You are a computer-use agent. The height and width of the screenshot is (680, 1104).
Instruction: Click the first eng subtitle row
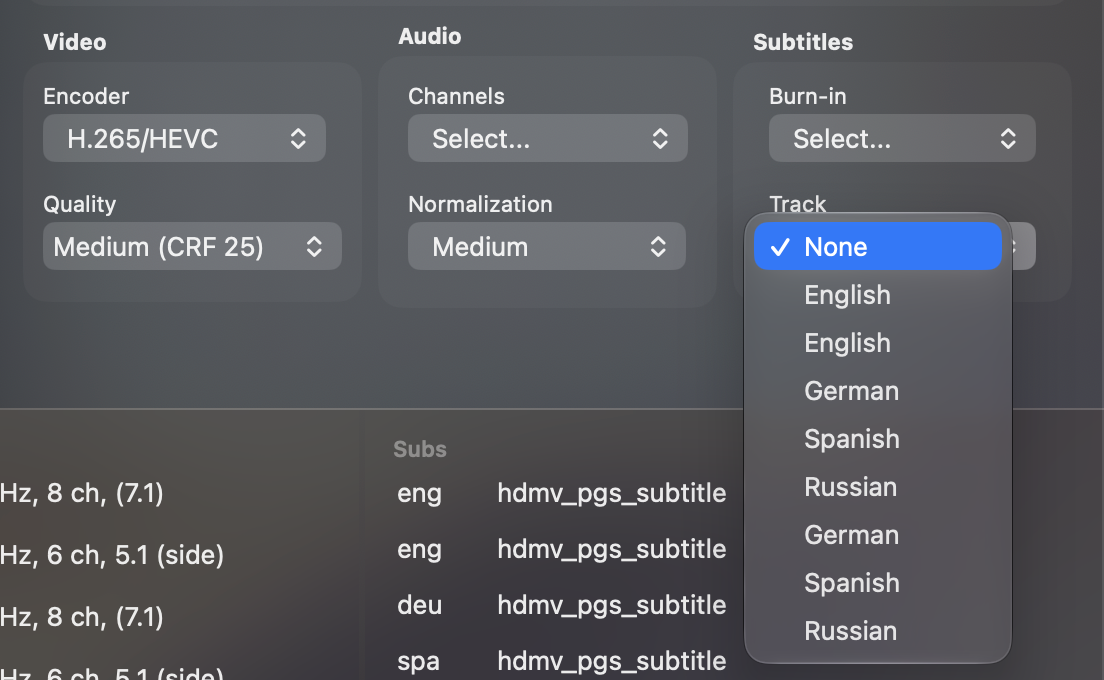click(x=561, y=493)
